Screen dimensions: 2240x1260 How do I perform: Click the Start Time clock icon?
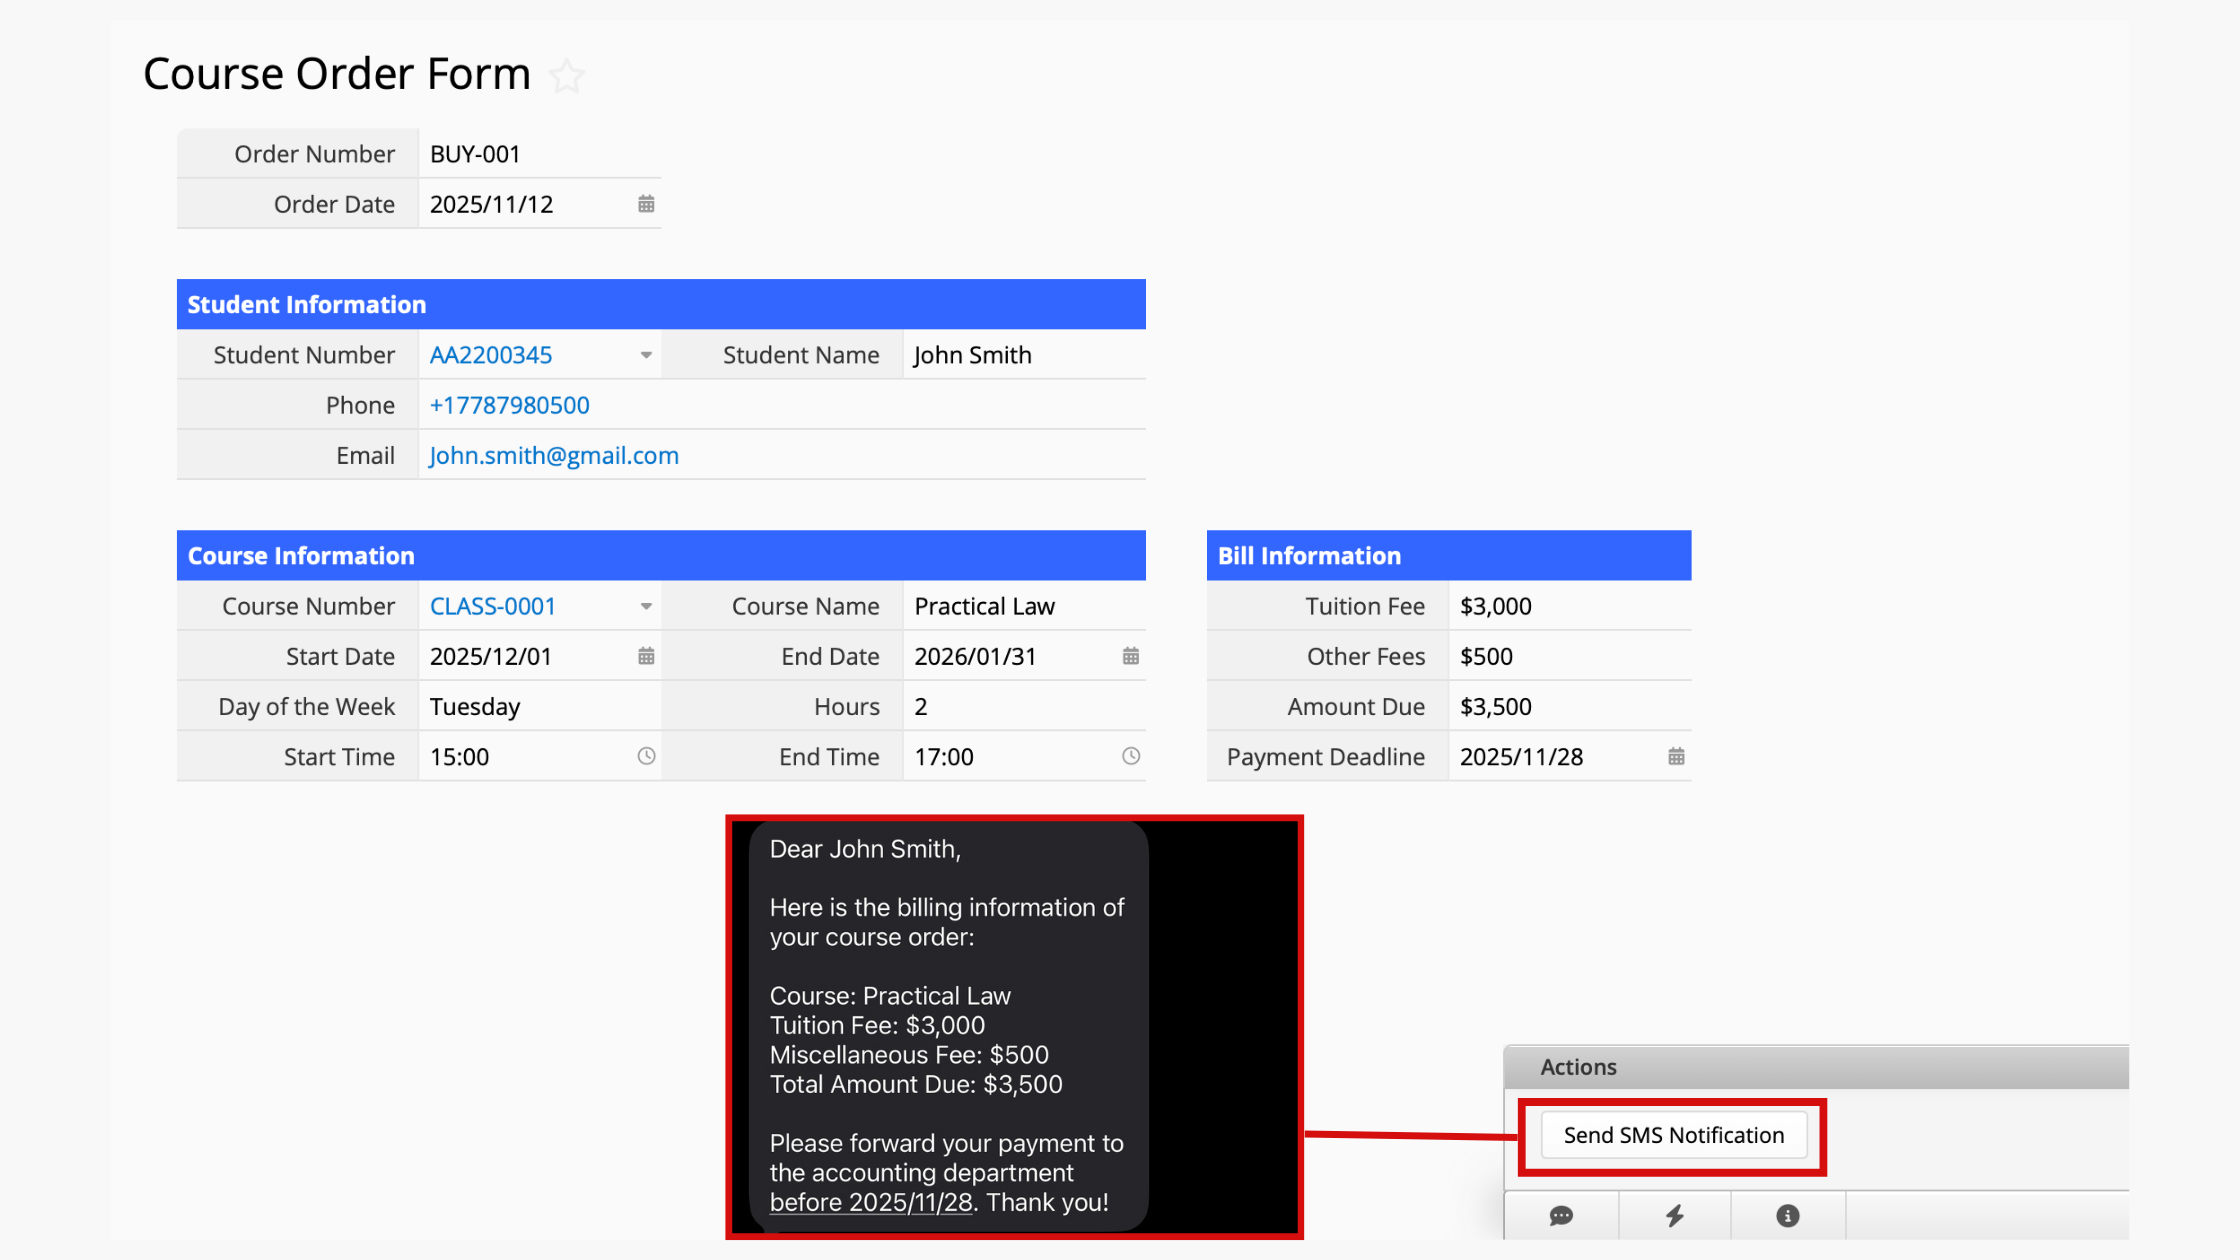(646, 756)
